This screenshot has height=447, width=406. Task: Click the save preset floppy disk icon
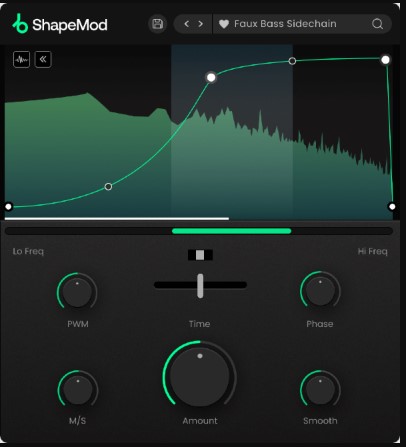point(157,24)
